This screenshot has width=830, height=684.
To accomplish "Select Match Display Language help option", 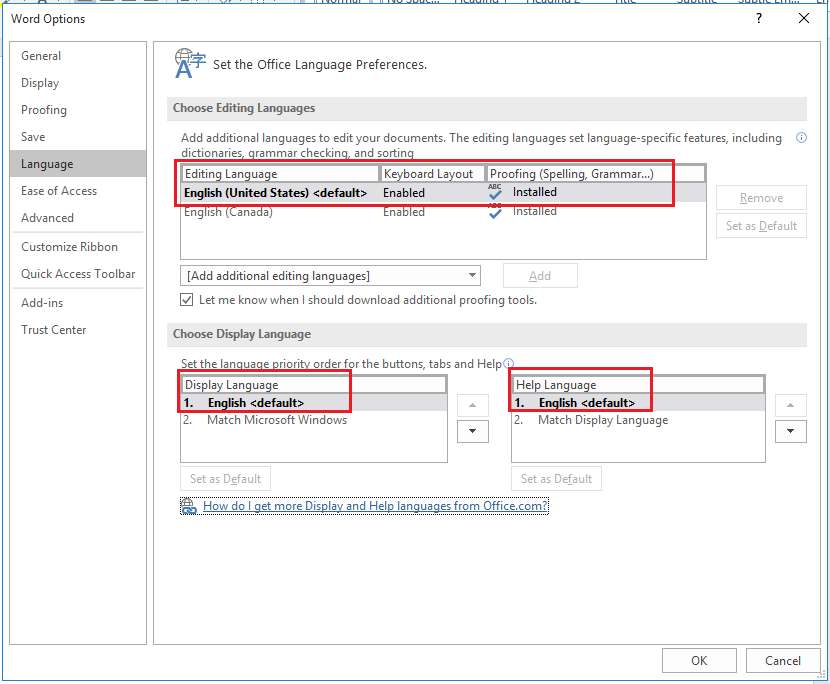I will (x=638, y=420).
